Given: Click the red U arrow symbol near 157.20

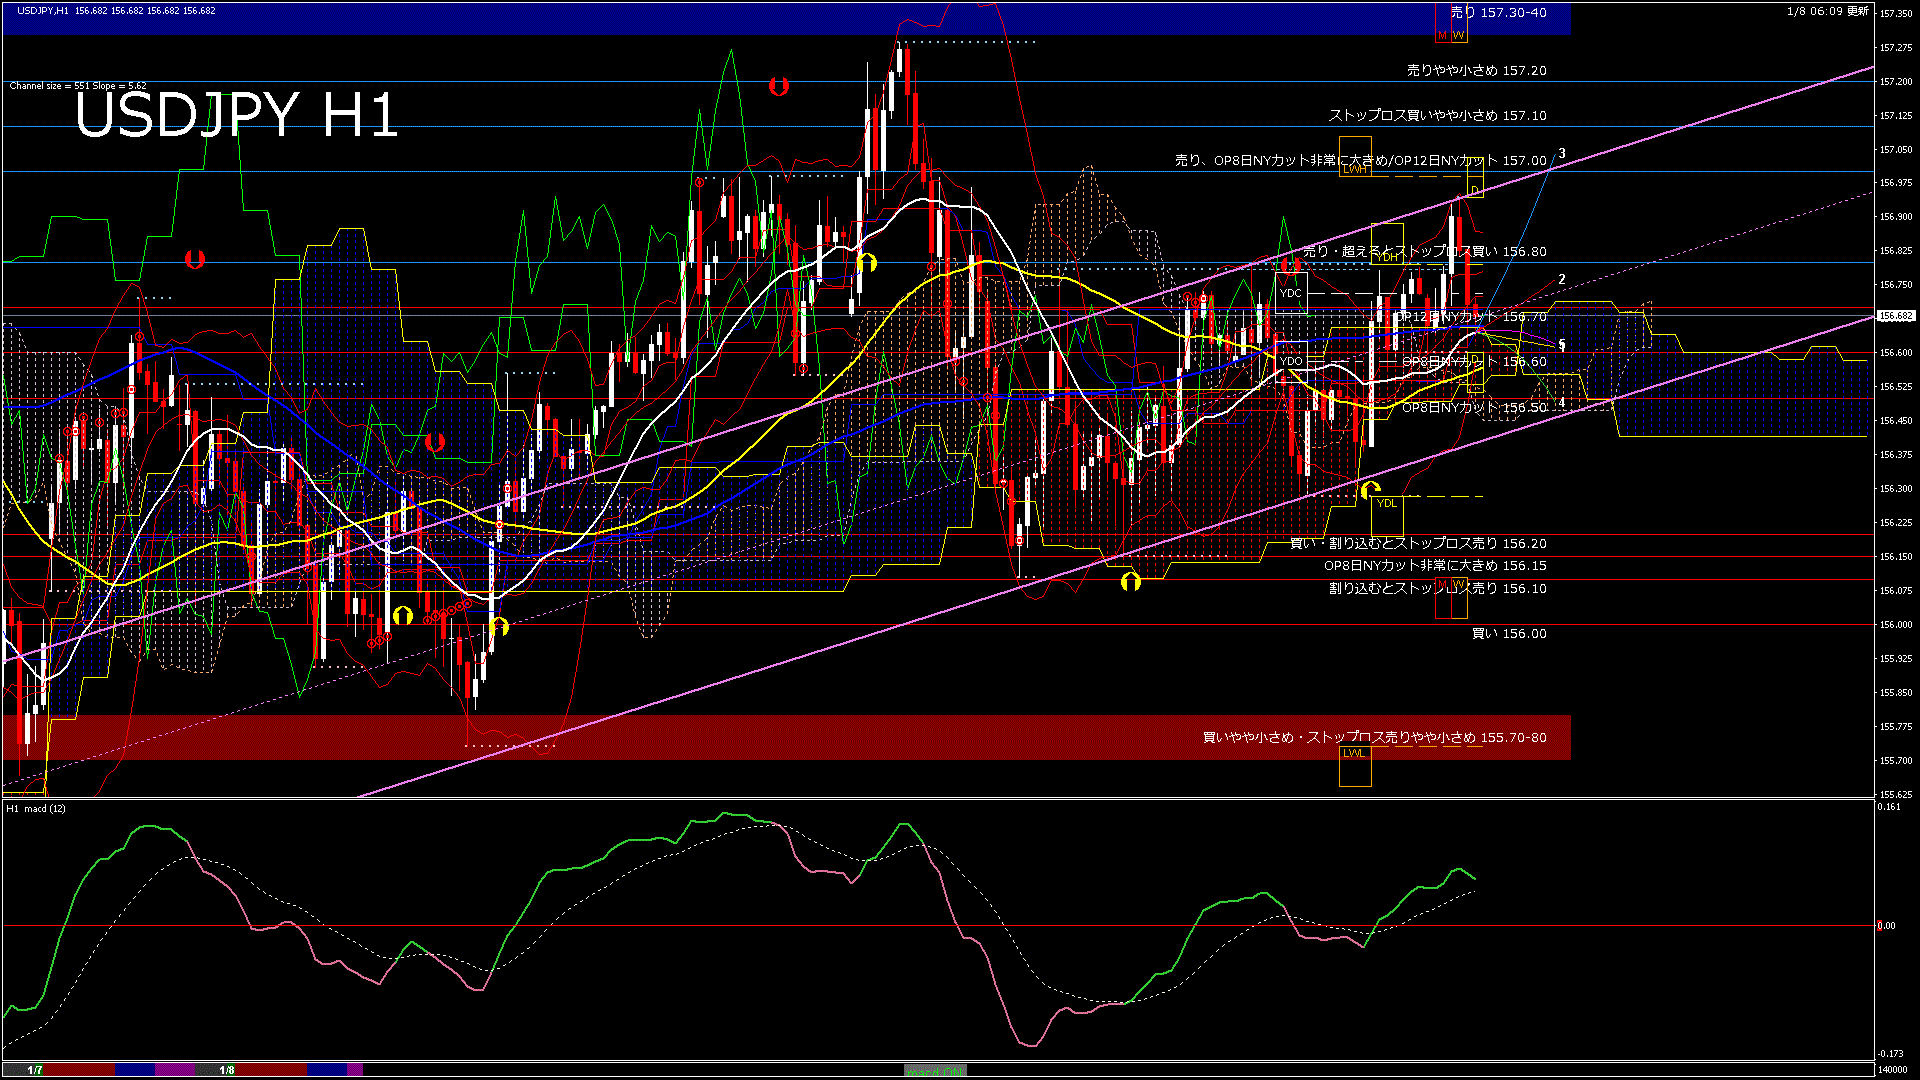Looking at the screenshot, I should point(780,86).
